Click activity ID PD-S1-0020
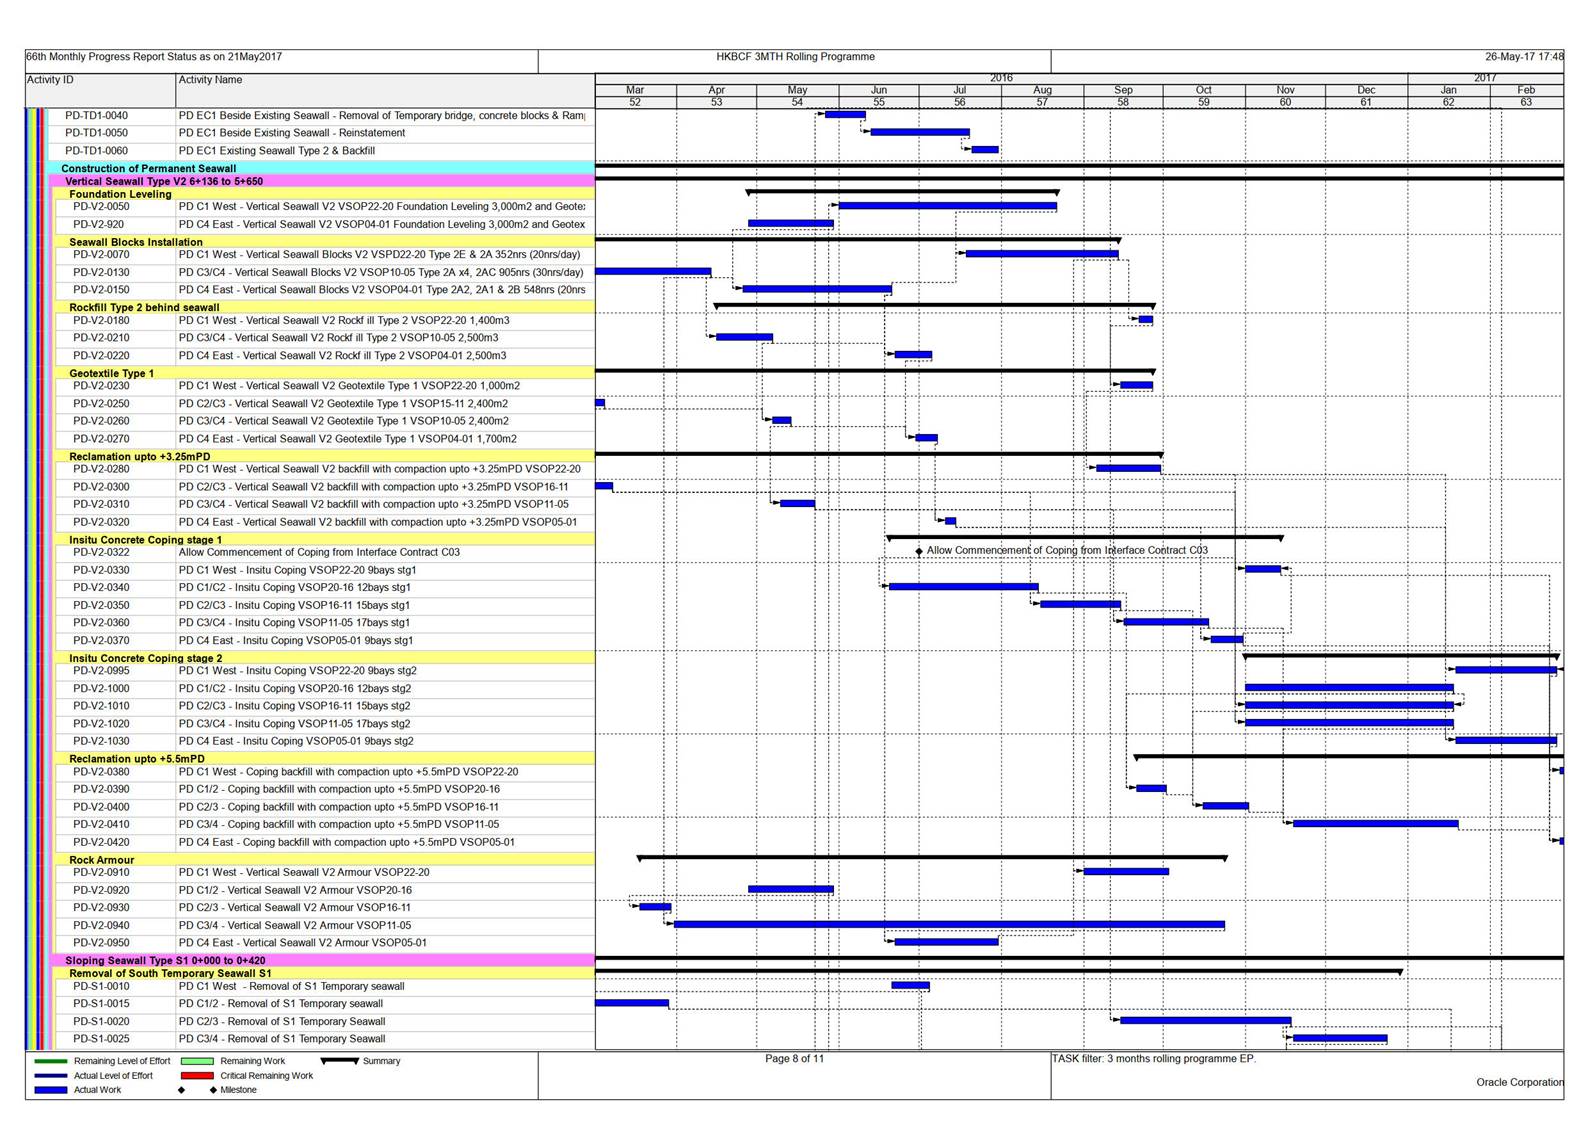1588x1123 pixels. [x=101, y=1021]
